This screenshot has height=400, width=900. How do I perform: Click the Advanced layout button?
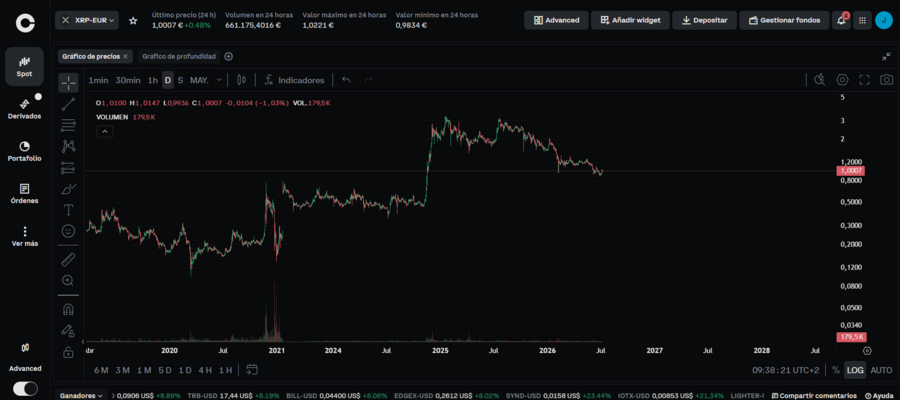(x=556, y=20)
